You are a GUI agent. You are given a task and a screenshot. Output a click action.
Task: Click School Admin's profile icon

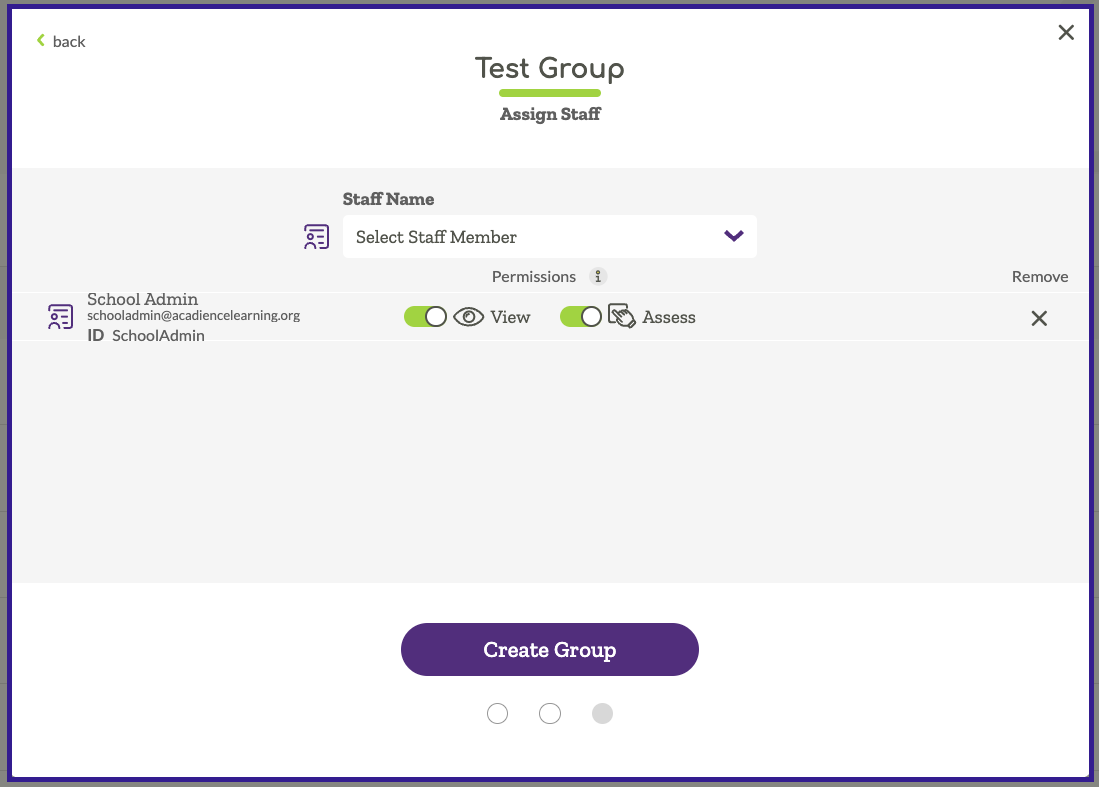tap(60, 316)
